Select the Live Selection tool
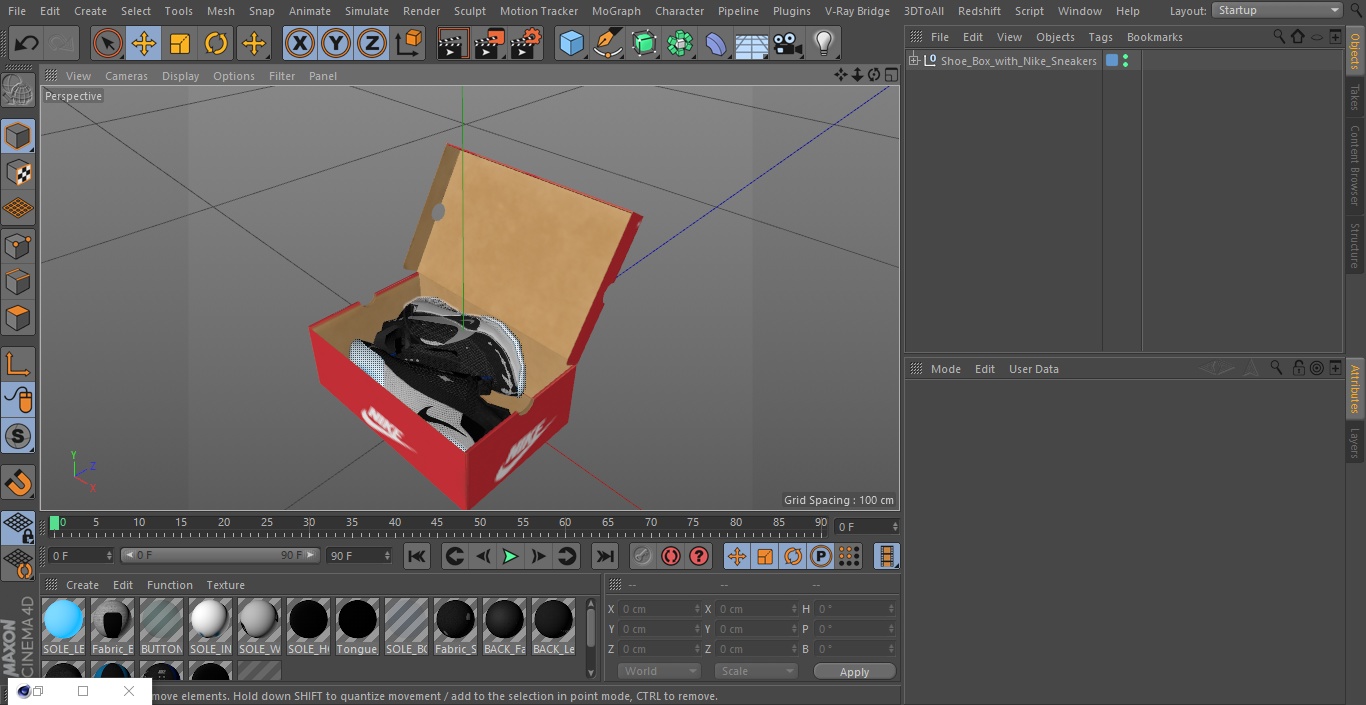The image size is (1366, 705). coord(108,43)
